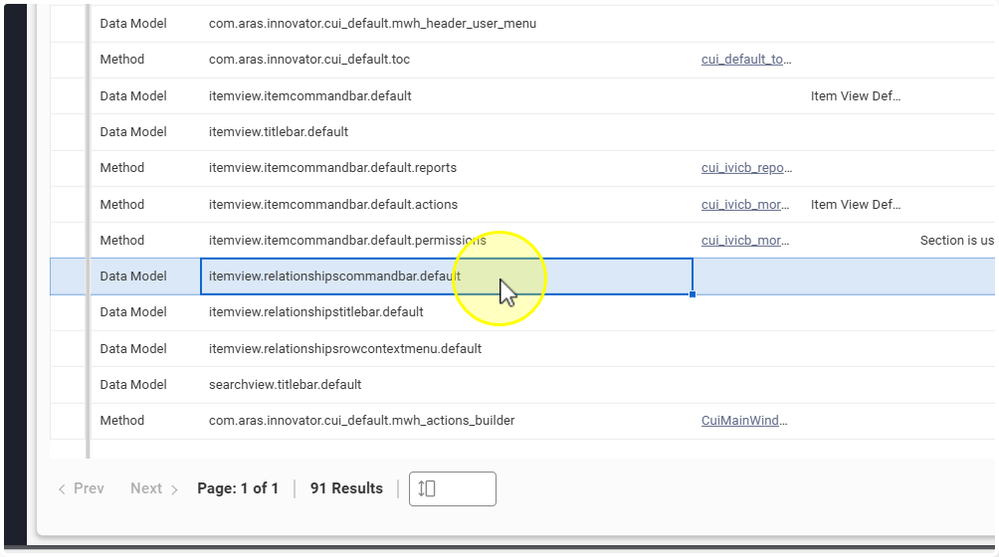Select the mwh_actions_builder name cell
The image size is (999, 557).
tap(361, 420)
